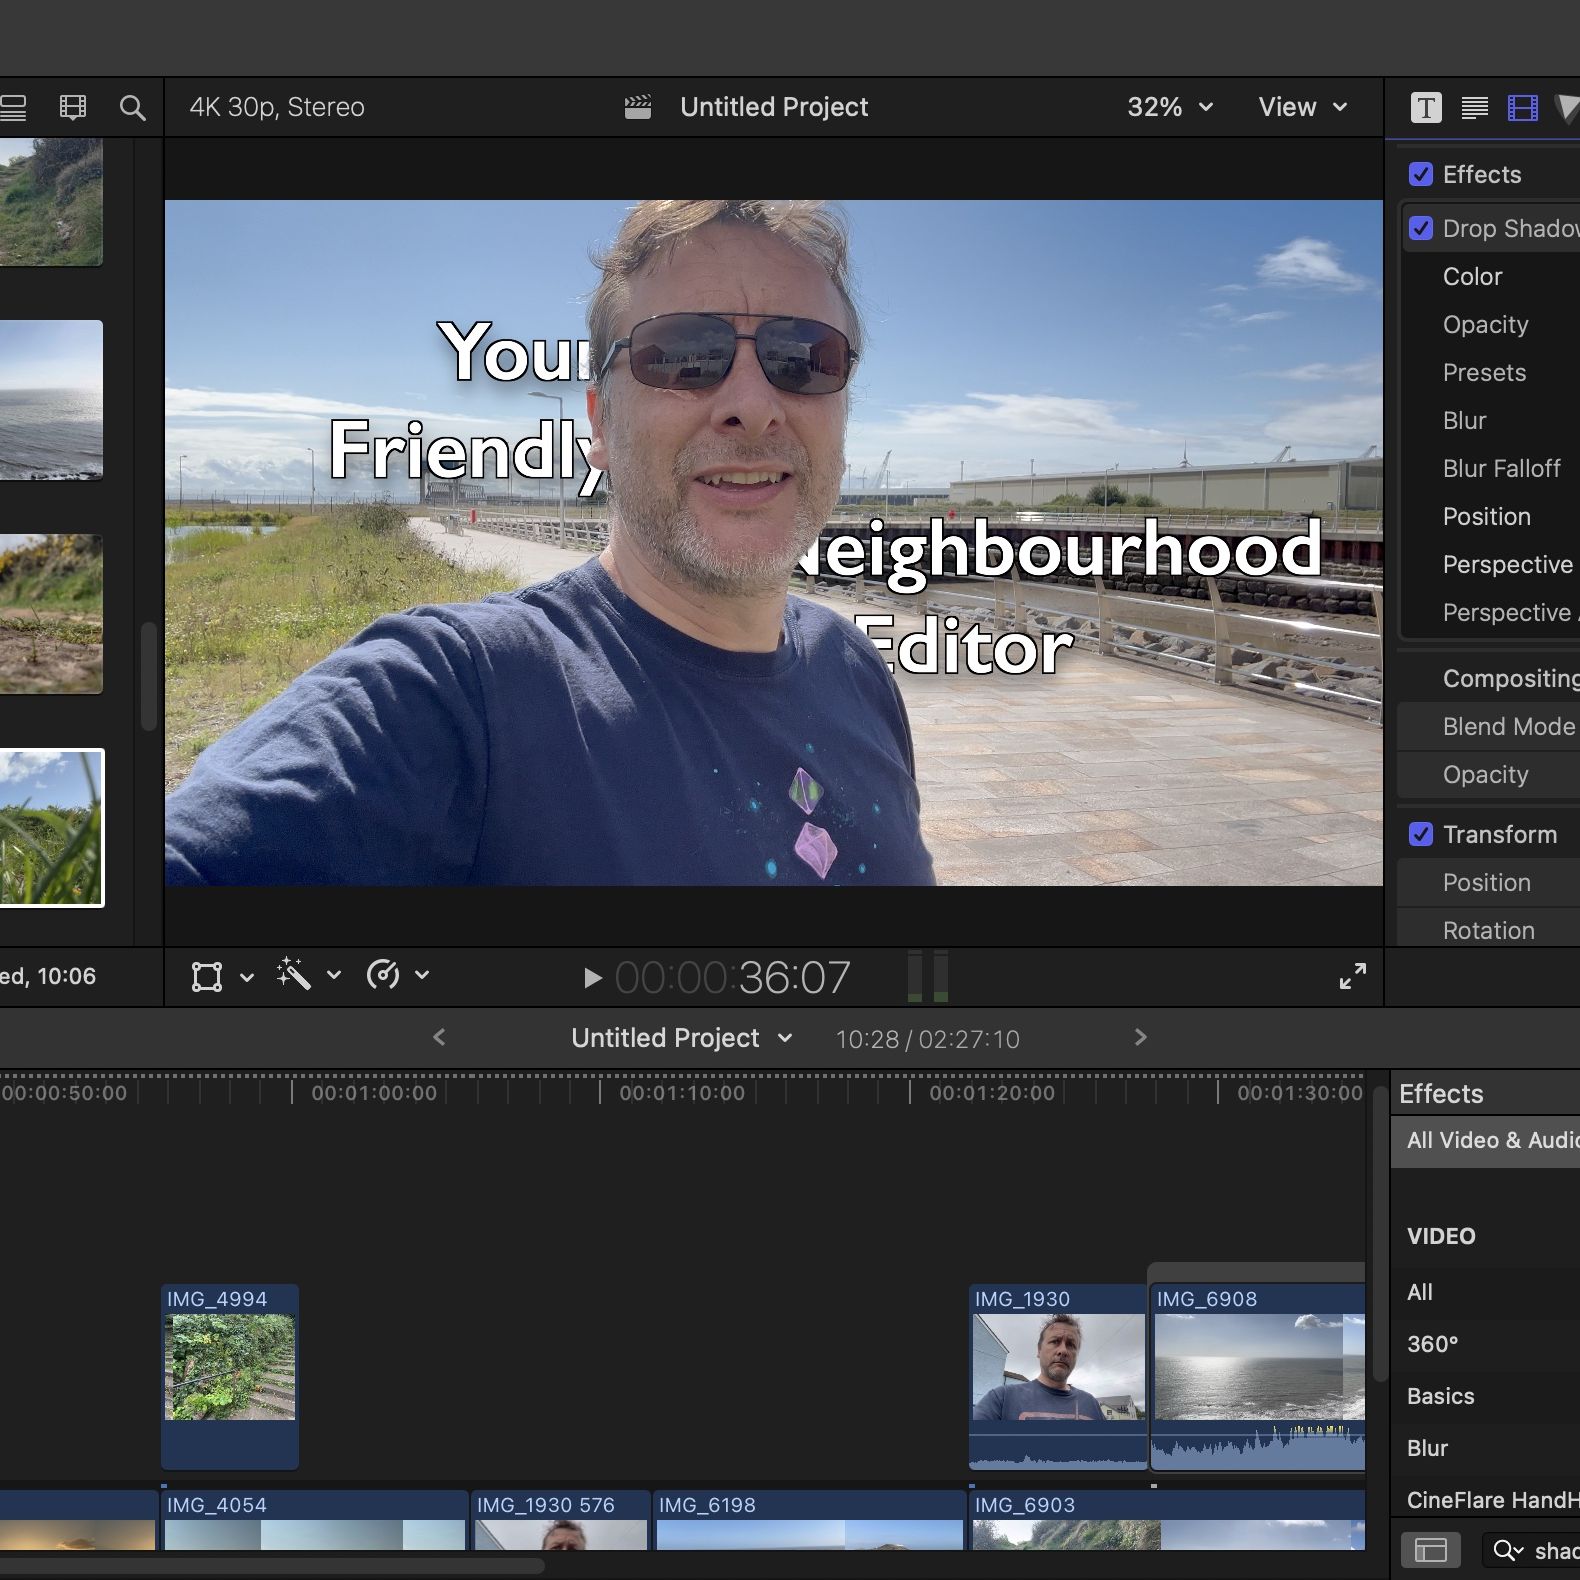Select the paragraph text inspector icon
Screen dimensions: 1580x1580
click(1474, 107)
